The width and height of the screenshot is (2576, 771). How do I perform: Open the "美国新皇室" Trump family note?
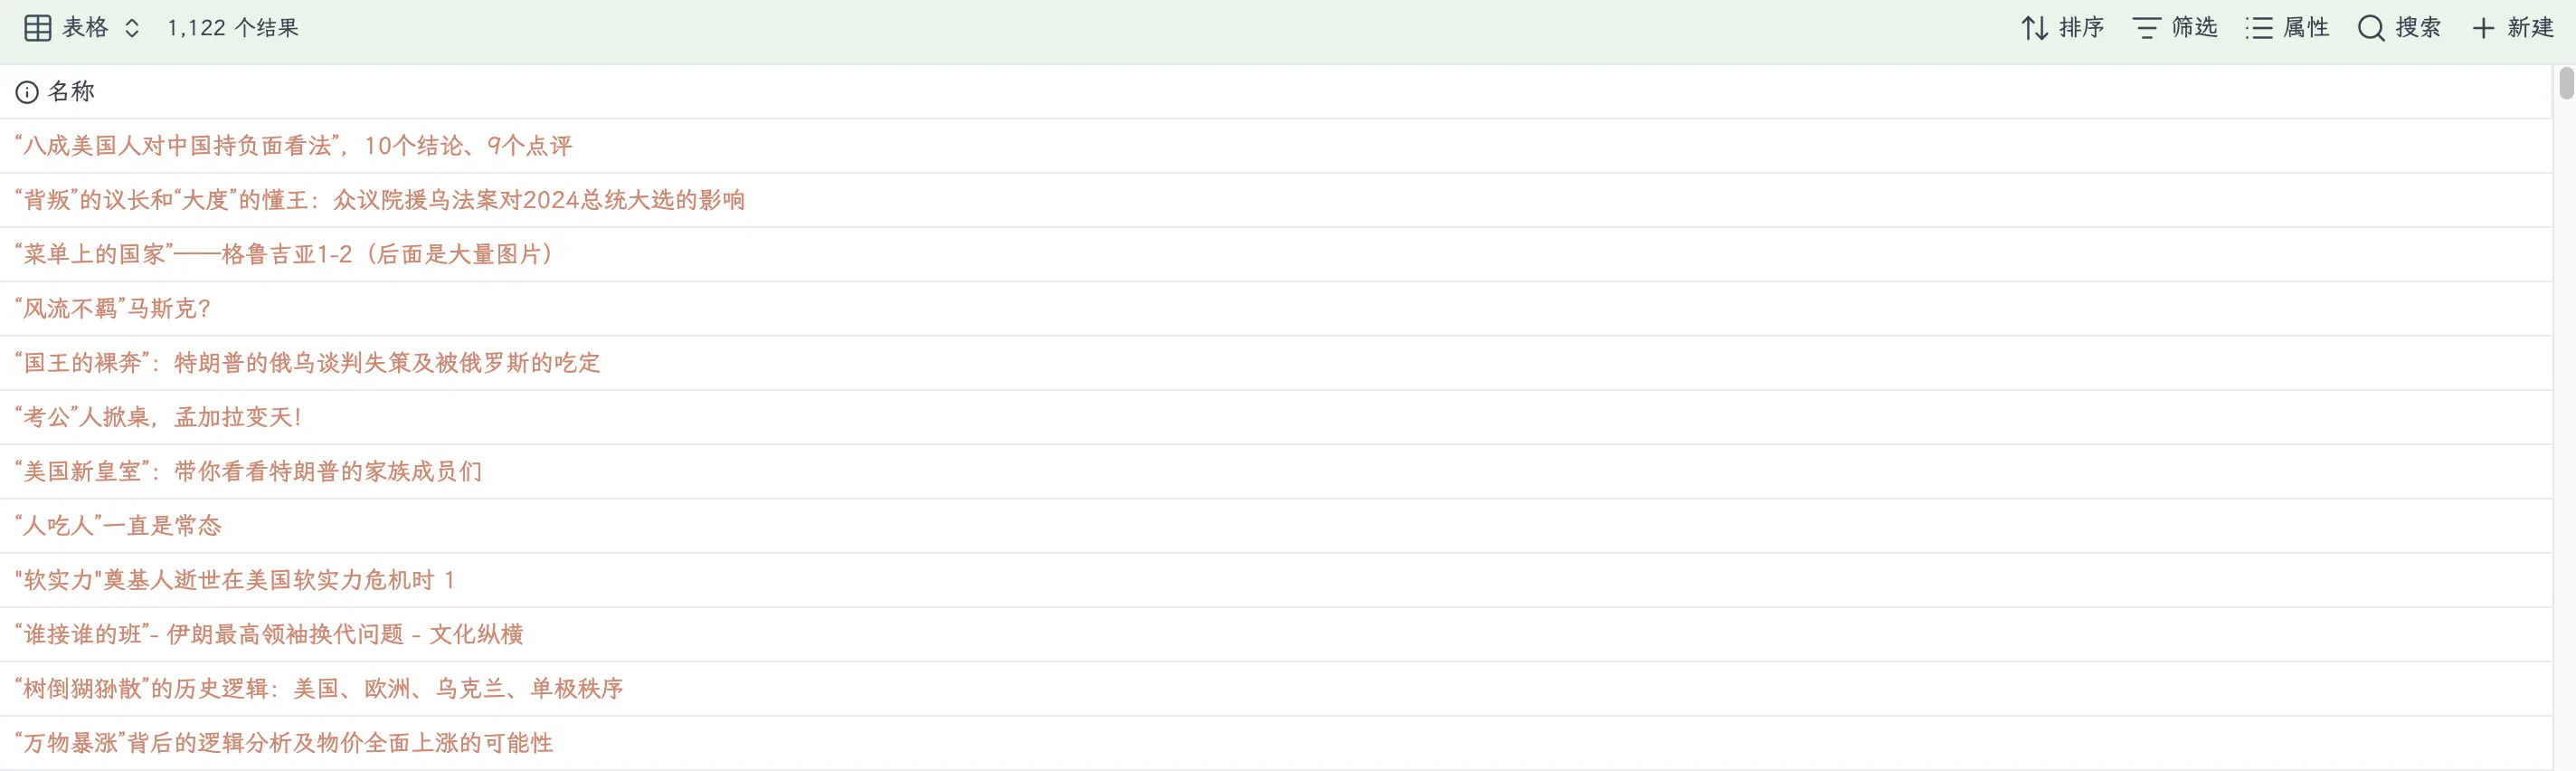click(248, 471)
